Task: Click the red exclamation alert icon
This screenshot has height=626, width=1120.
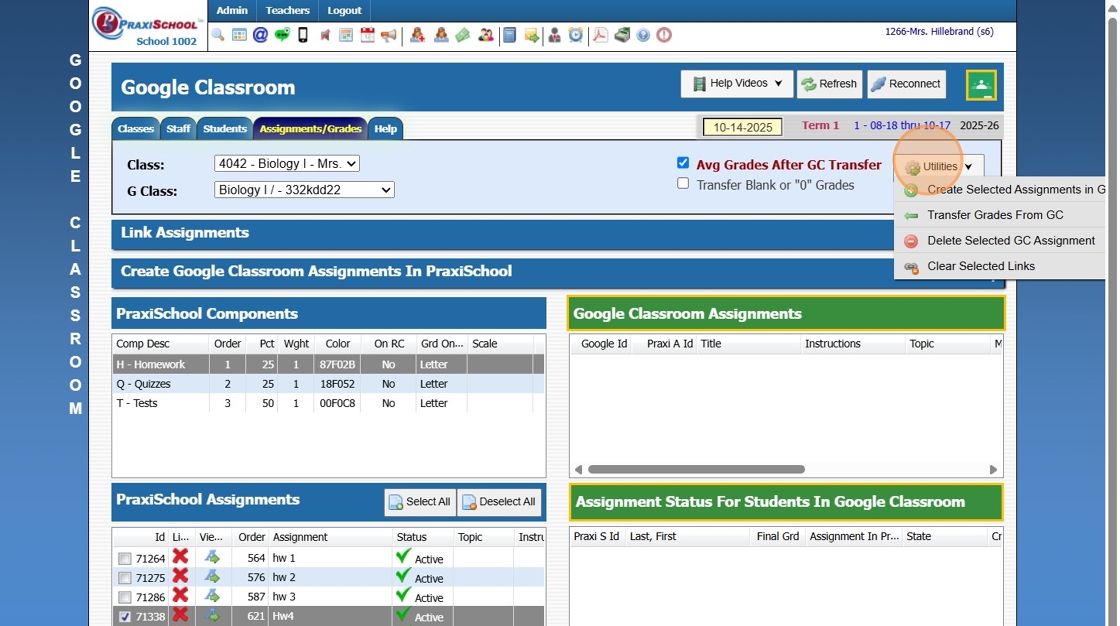Action: coord(664,35)
